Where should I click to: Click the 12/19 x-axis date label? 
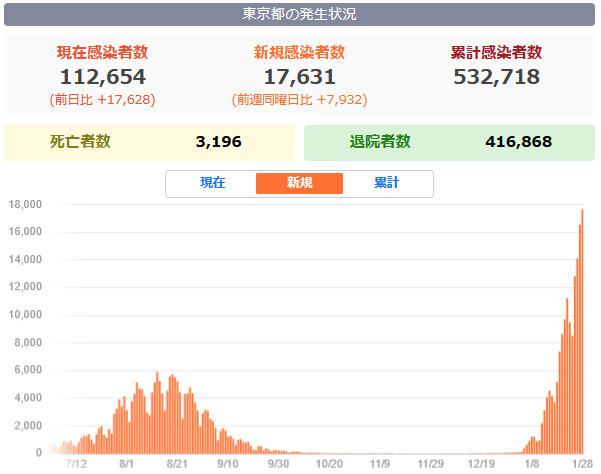[x=481, y=464]
